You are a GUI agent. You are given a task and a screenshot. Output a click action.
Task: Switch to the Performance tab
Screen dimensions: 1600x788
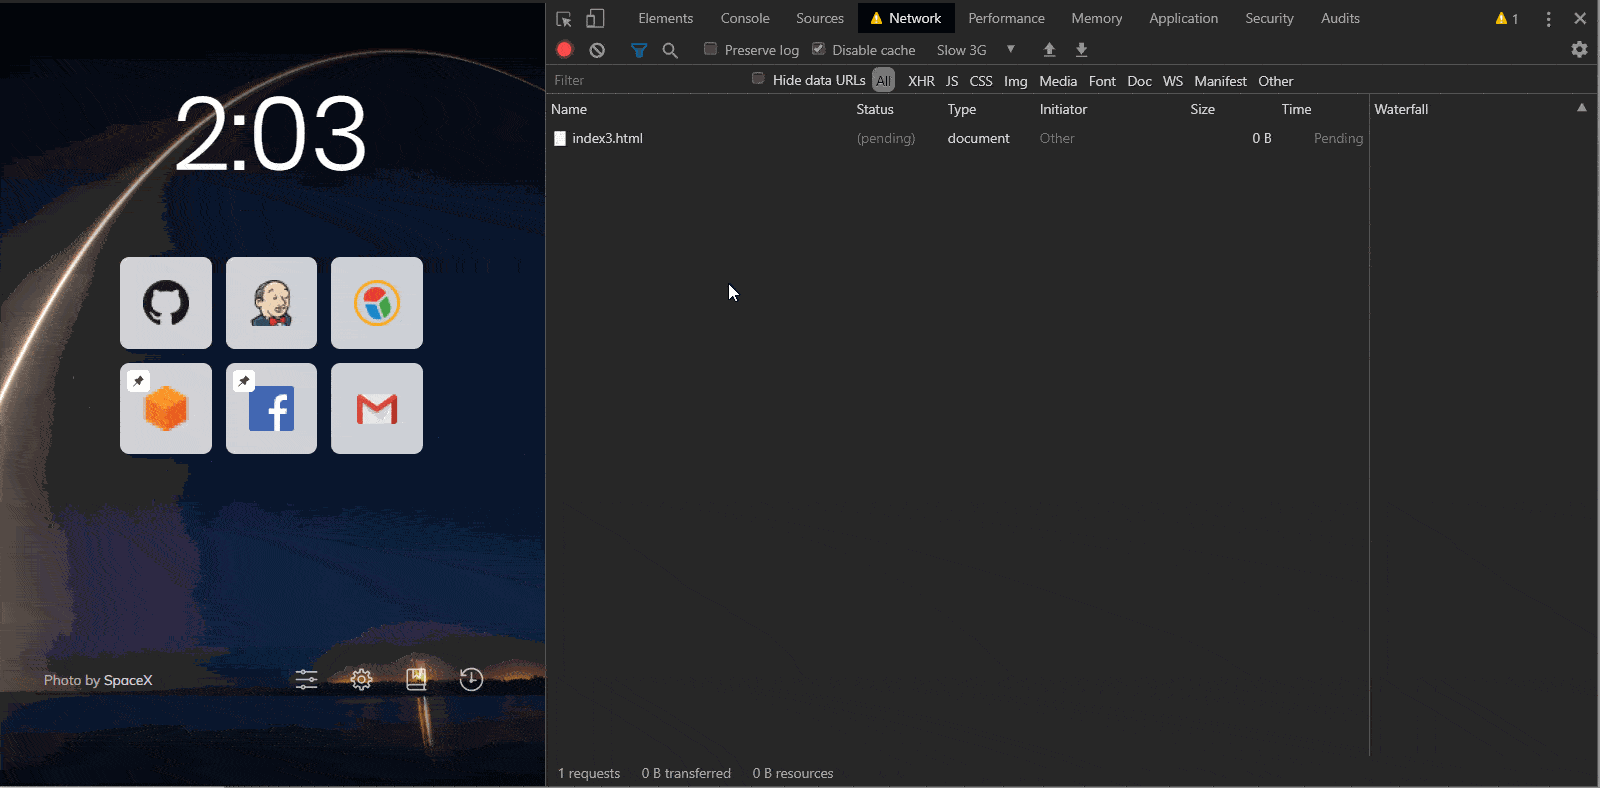[1006, 18]
